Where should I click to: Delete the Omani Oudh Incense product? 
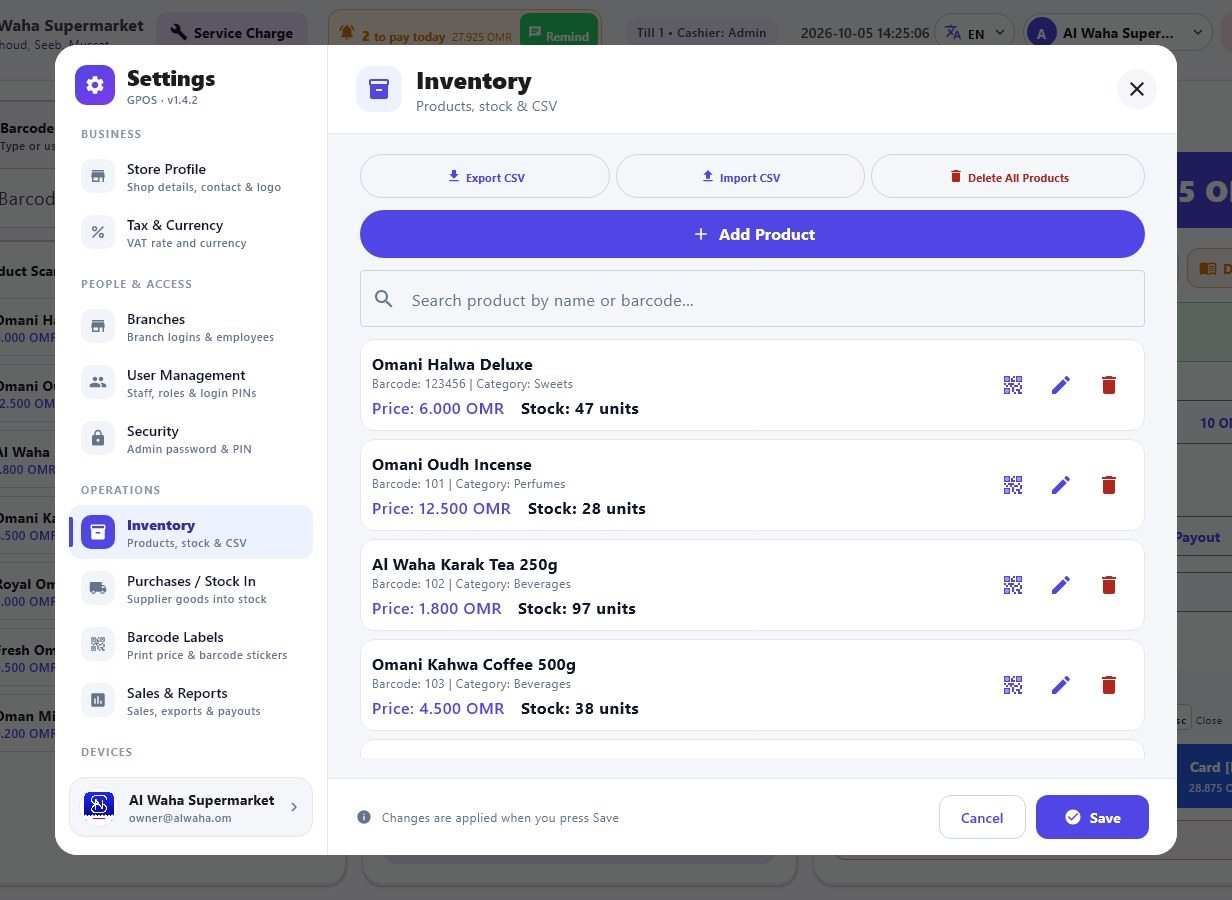pyautogui.click(x=1109, y=485)
